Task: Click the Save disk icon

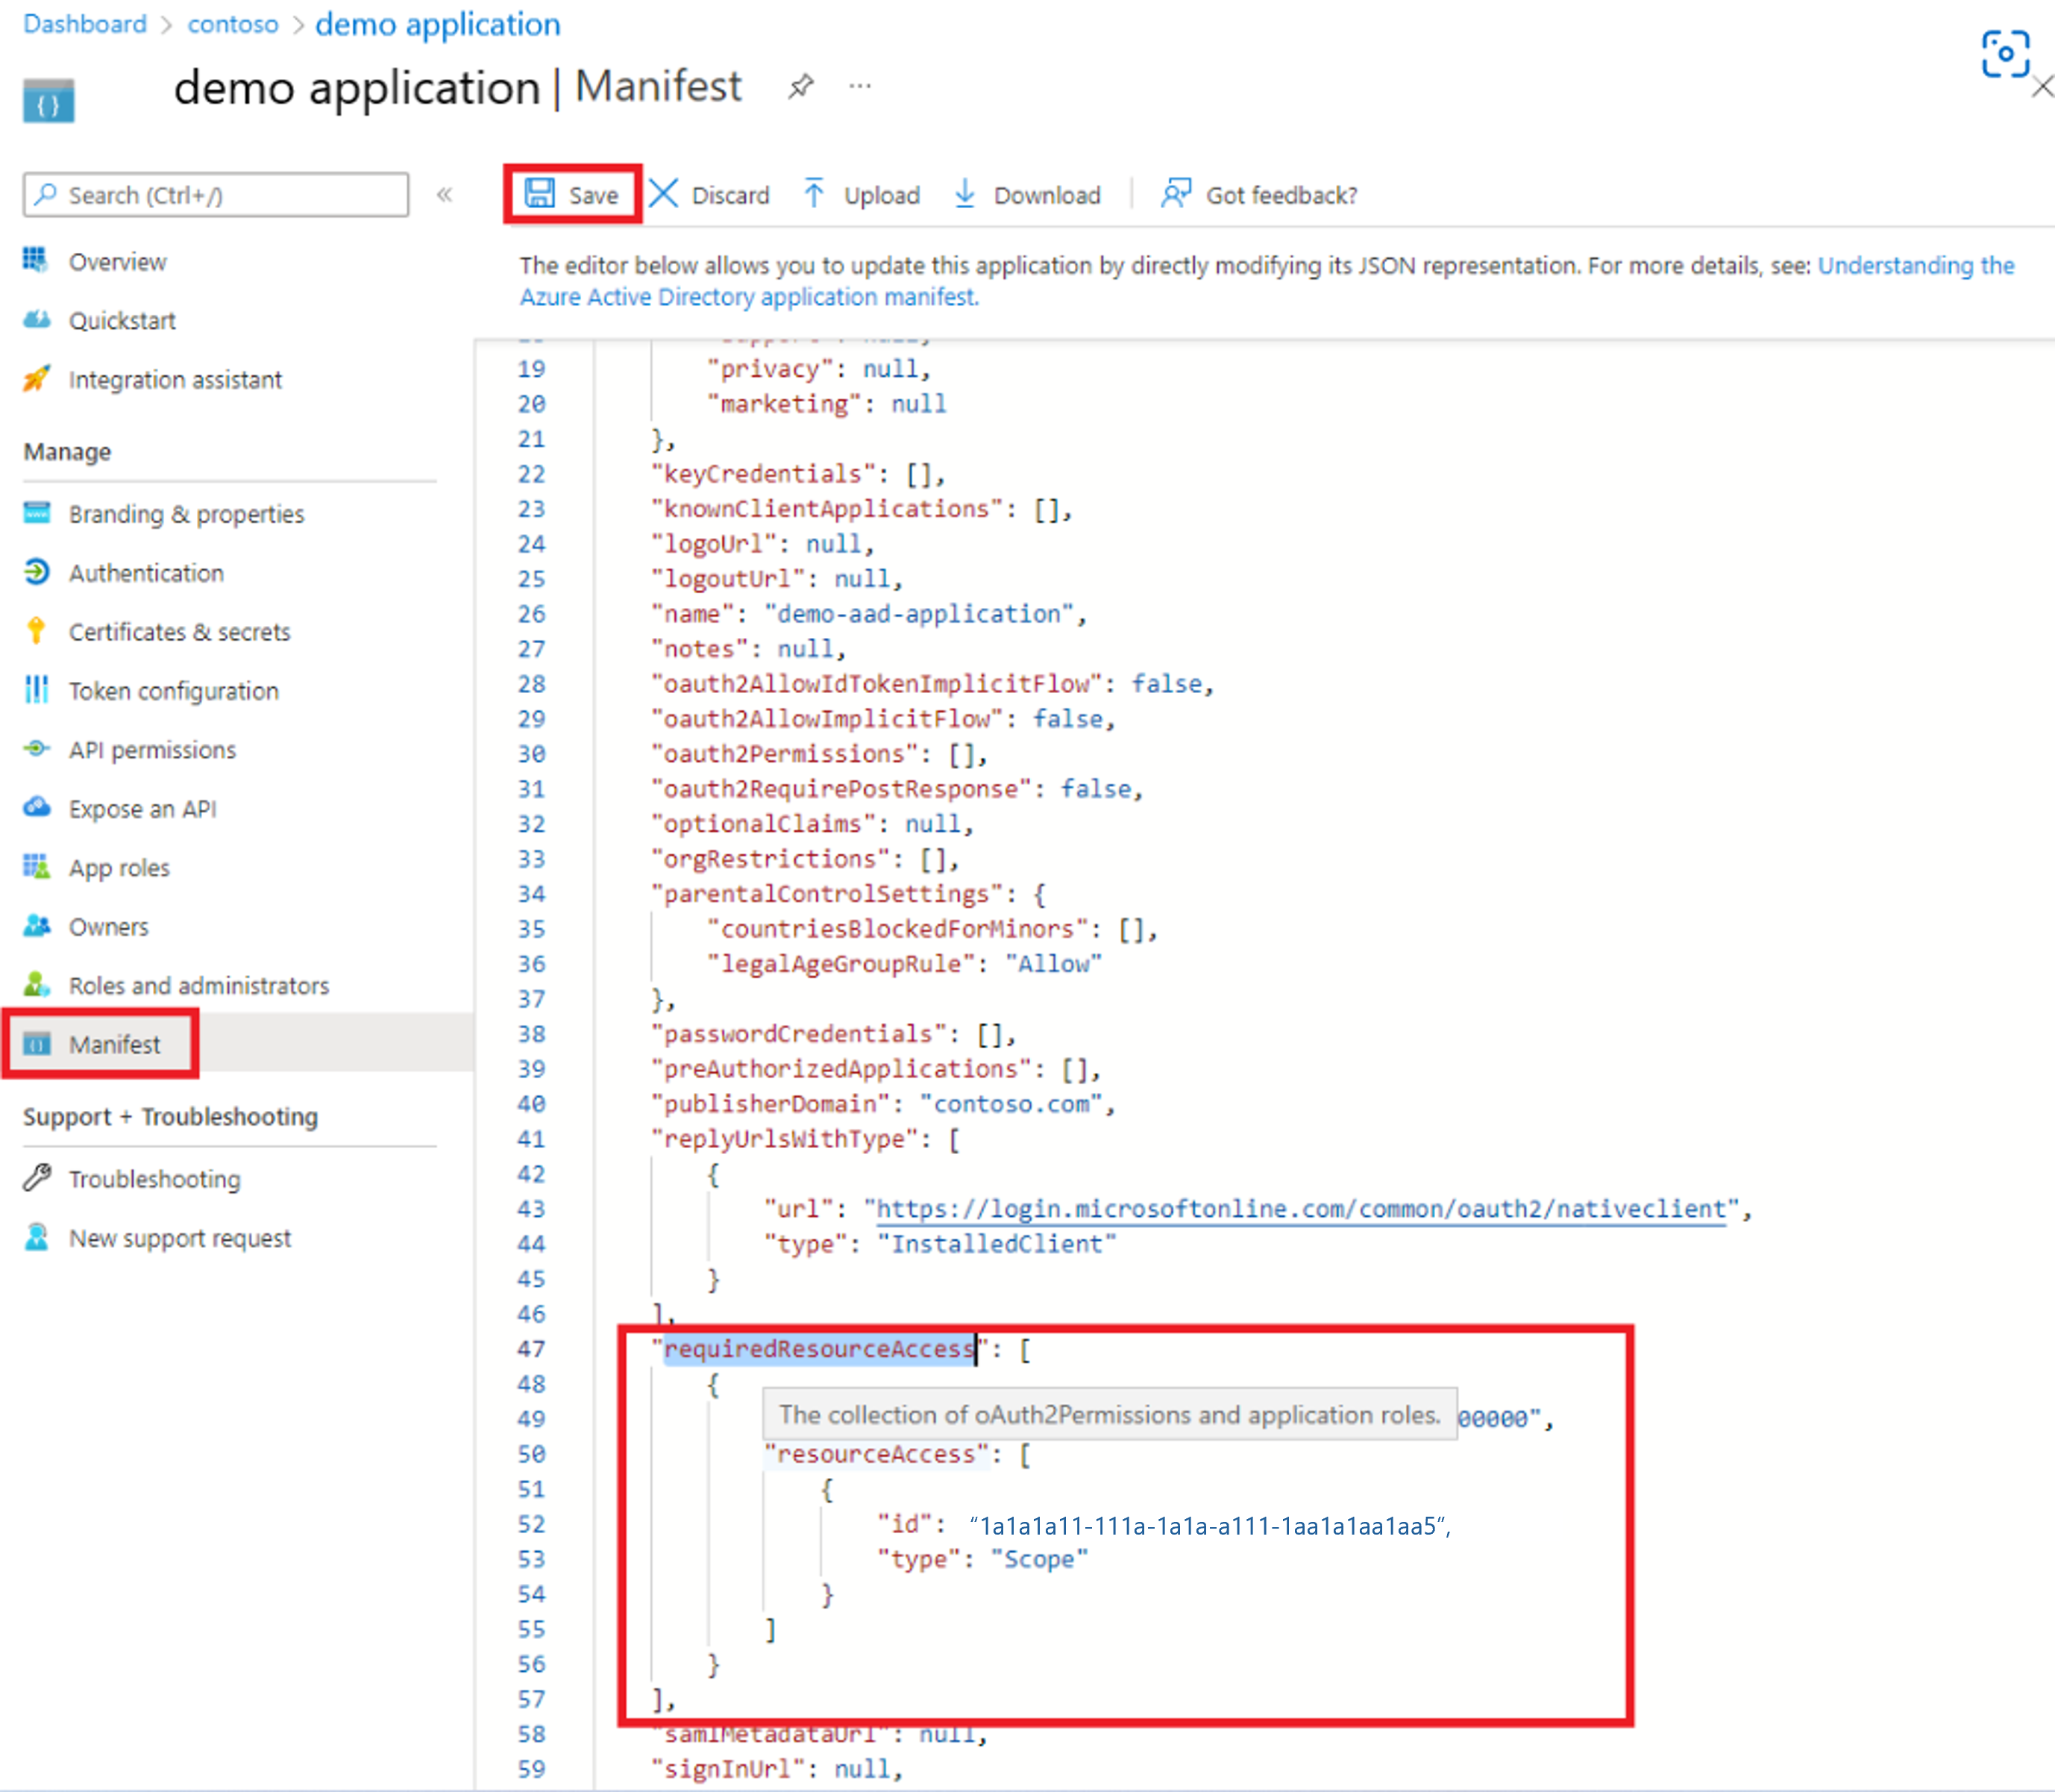Action: click(x=540, y=194)
